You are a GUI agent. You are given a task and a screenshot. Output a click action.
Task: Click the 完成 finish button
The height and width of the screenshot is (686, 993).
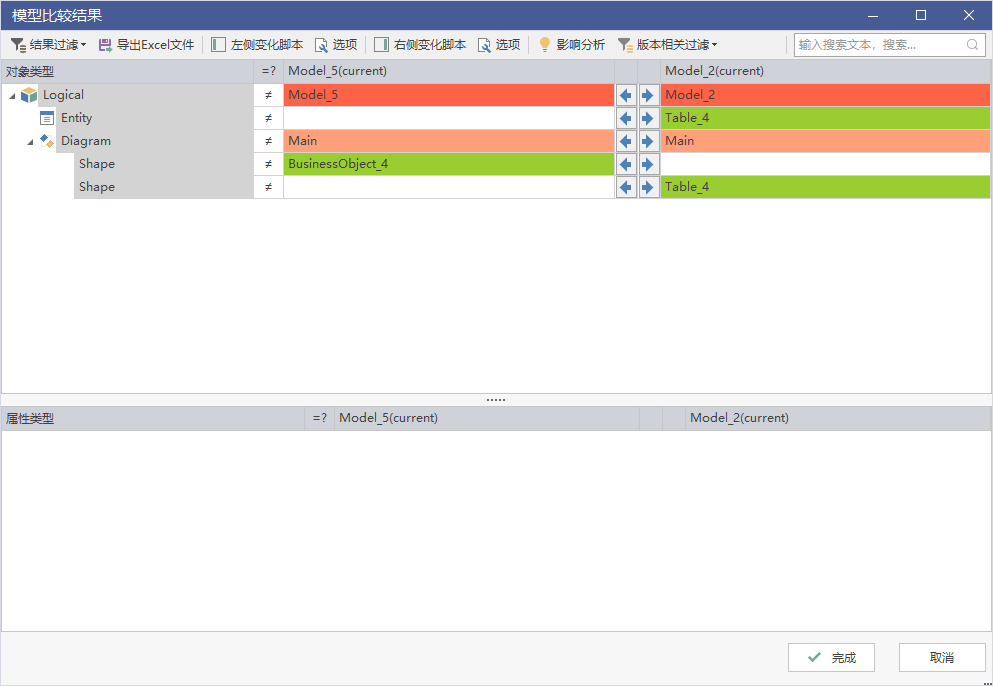(831, 657)
